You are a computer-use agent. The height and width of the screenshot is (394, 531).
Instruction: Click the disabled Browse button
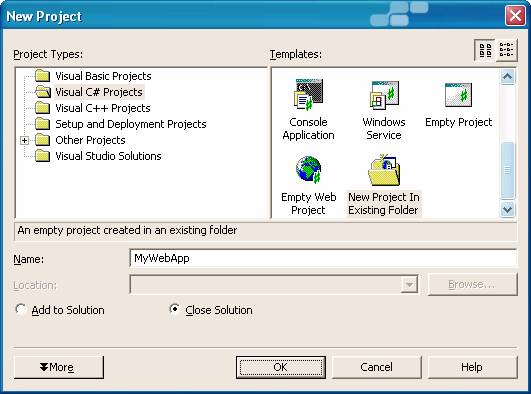[472, 284]
